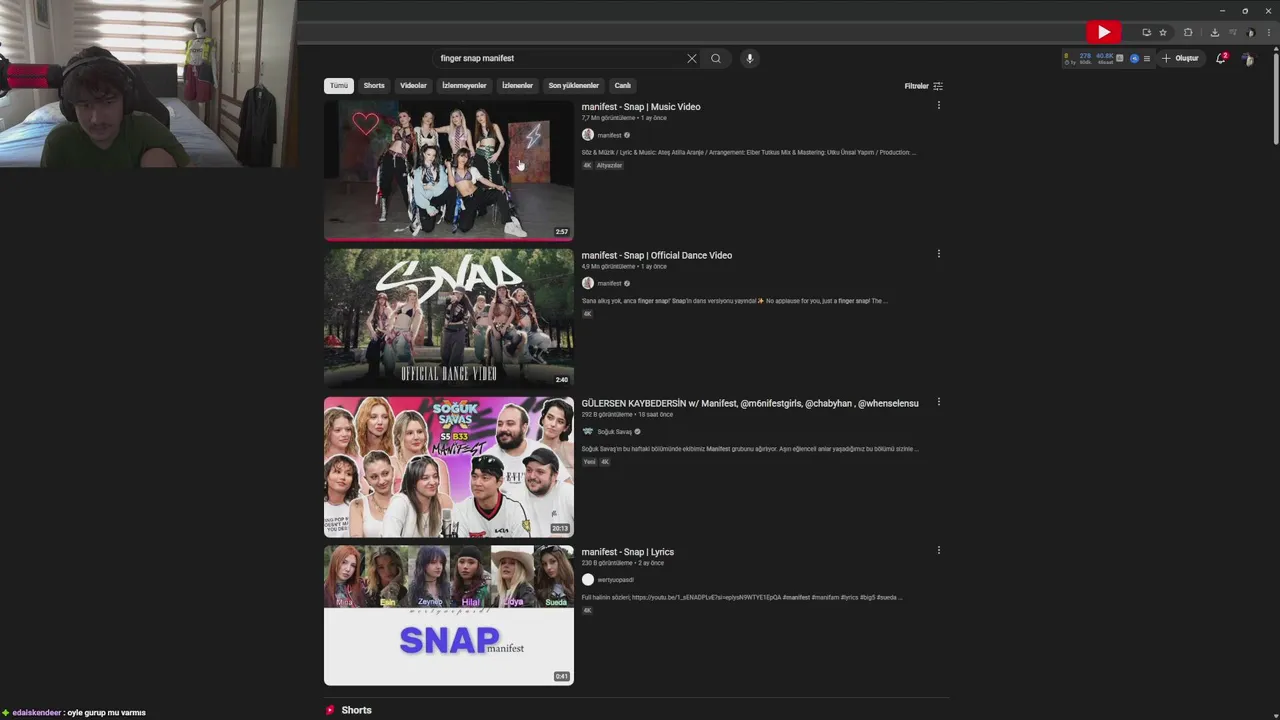Open more options for GÜLERSEN KAYBEDERSİN video
Screen dimensions: 1280x720
click(x=938, y=402)
